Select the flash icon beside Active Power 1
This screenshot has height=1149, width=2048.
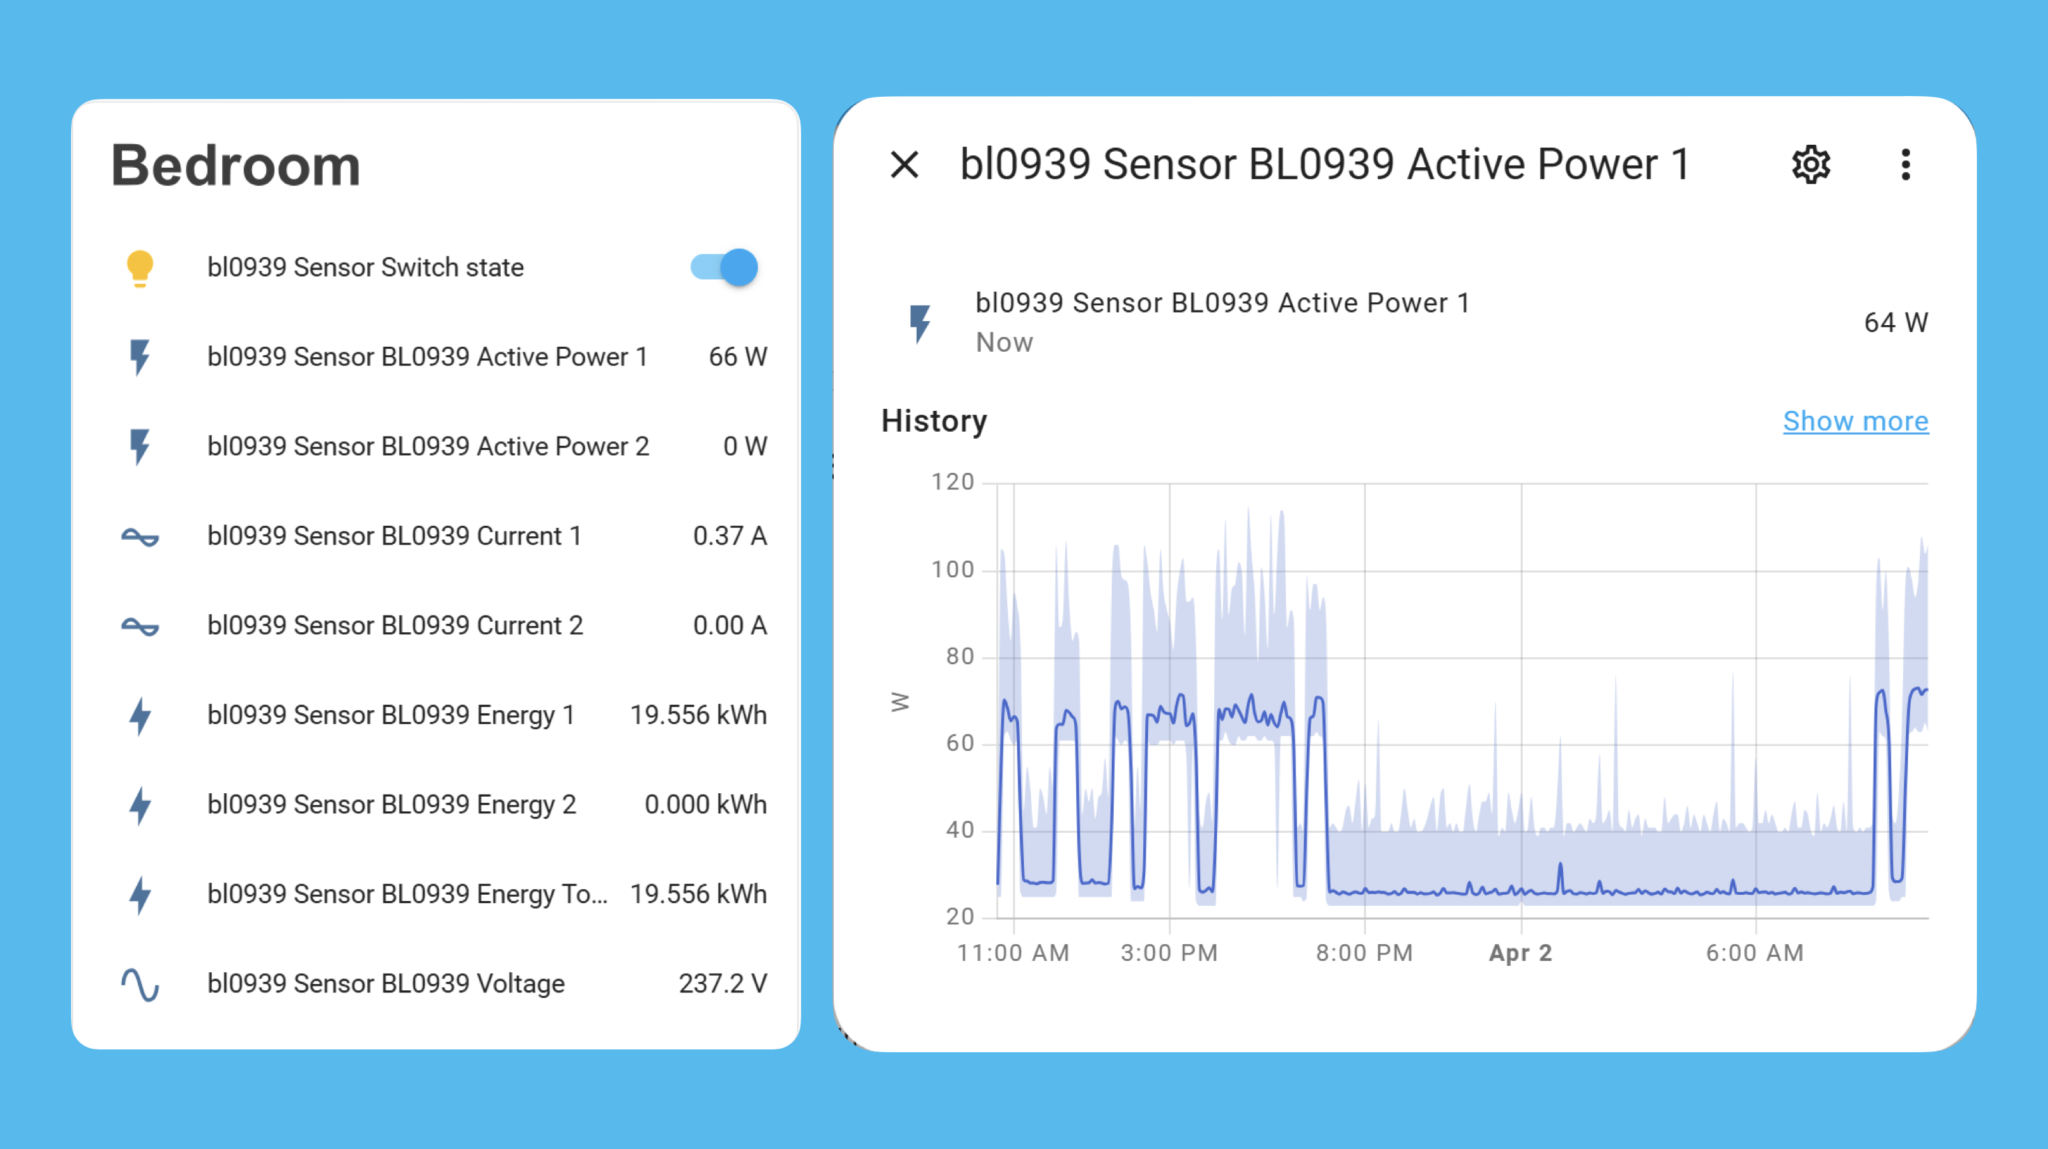140,356
